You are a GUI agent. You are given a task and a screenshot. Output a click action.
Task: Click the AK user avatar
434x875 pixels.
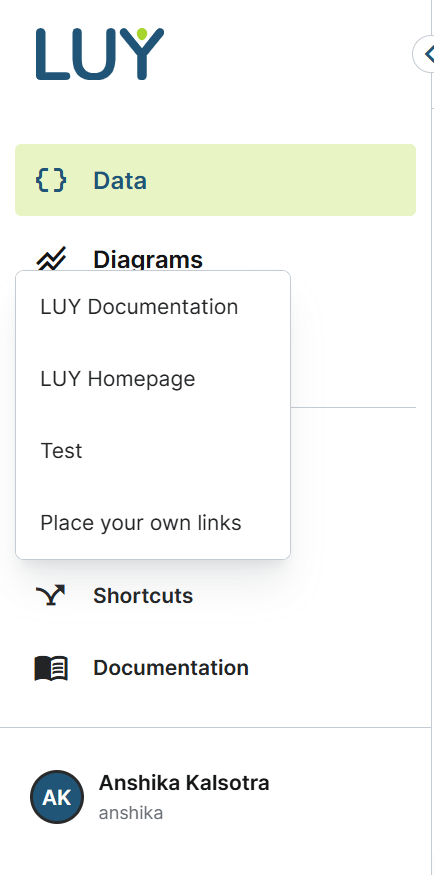(x=57, y=797)
